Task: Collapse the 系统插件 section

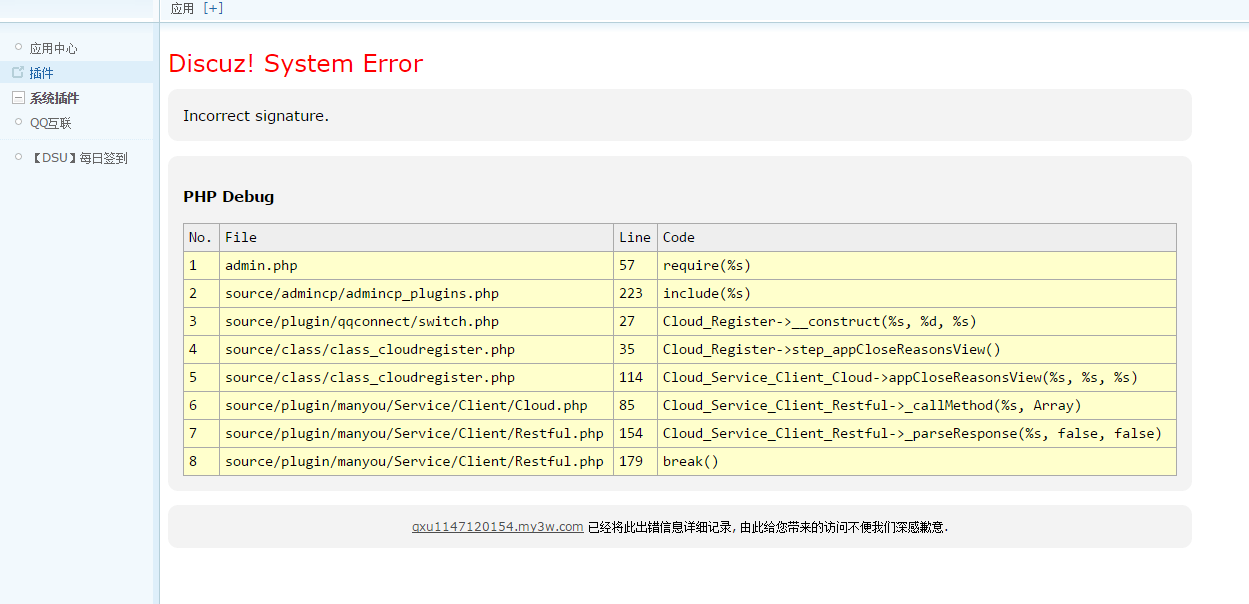Action: click(x=18, y=98)
